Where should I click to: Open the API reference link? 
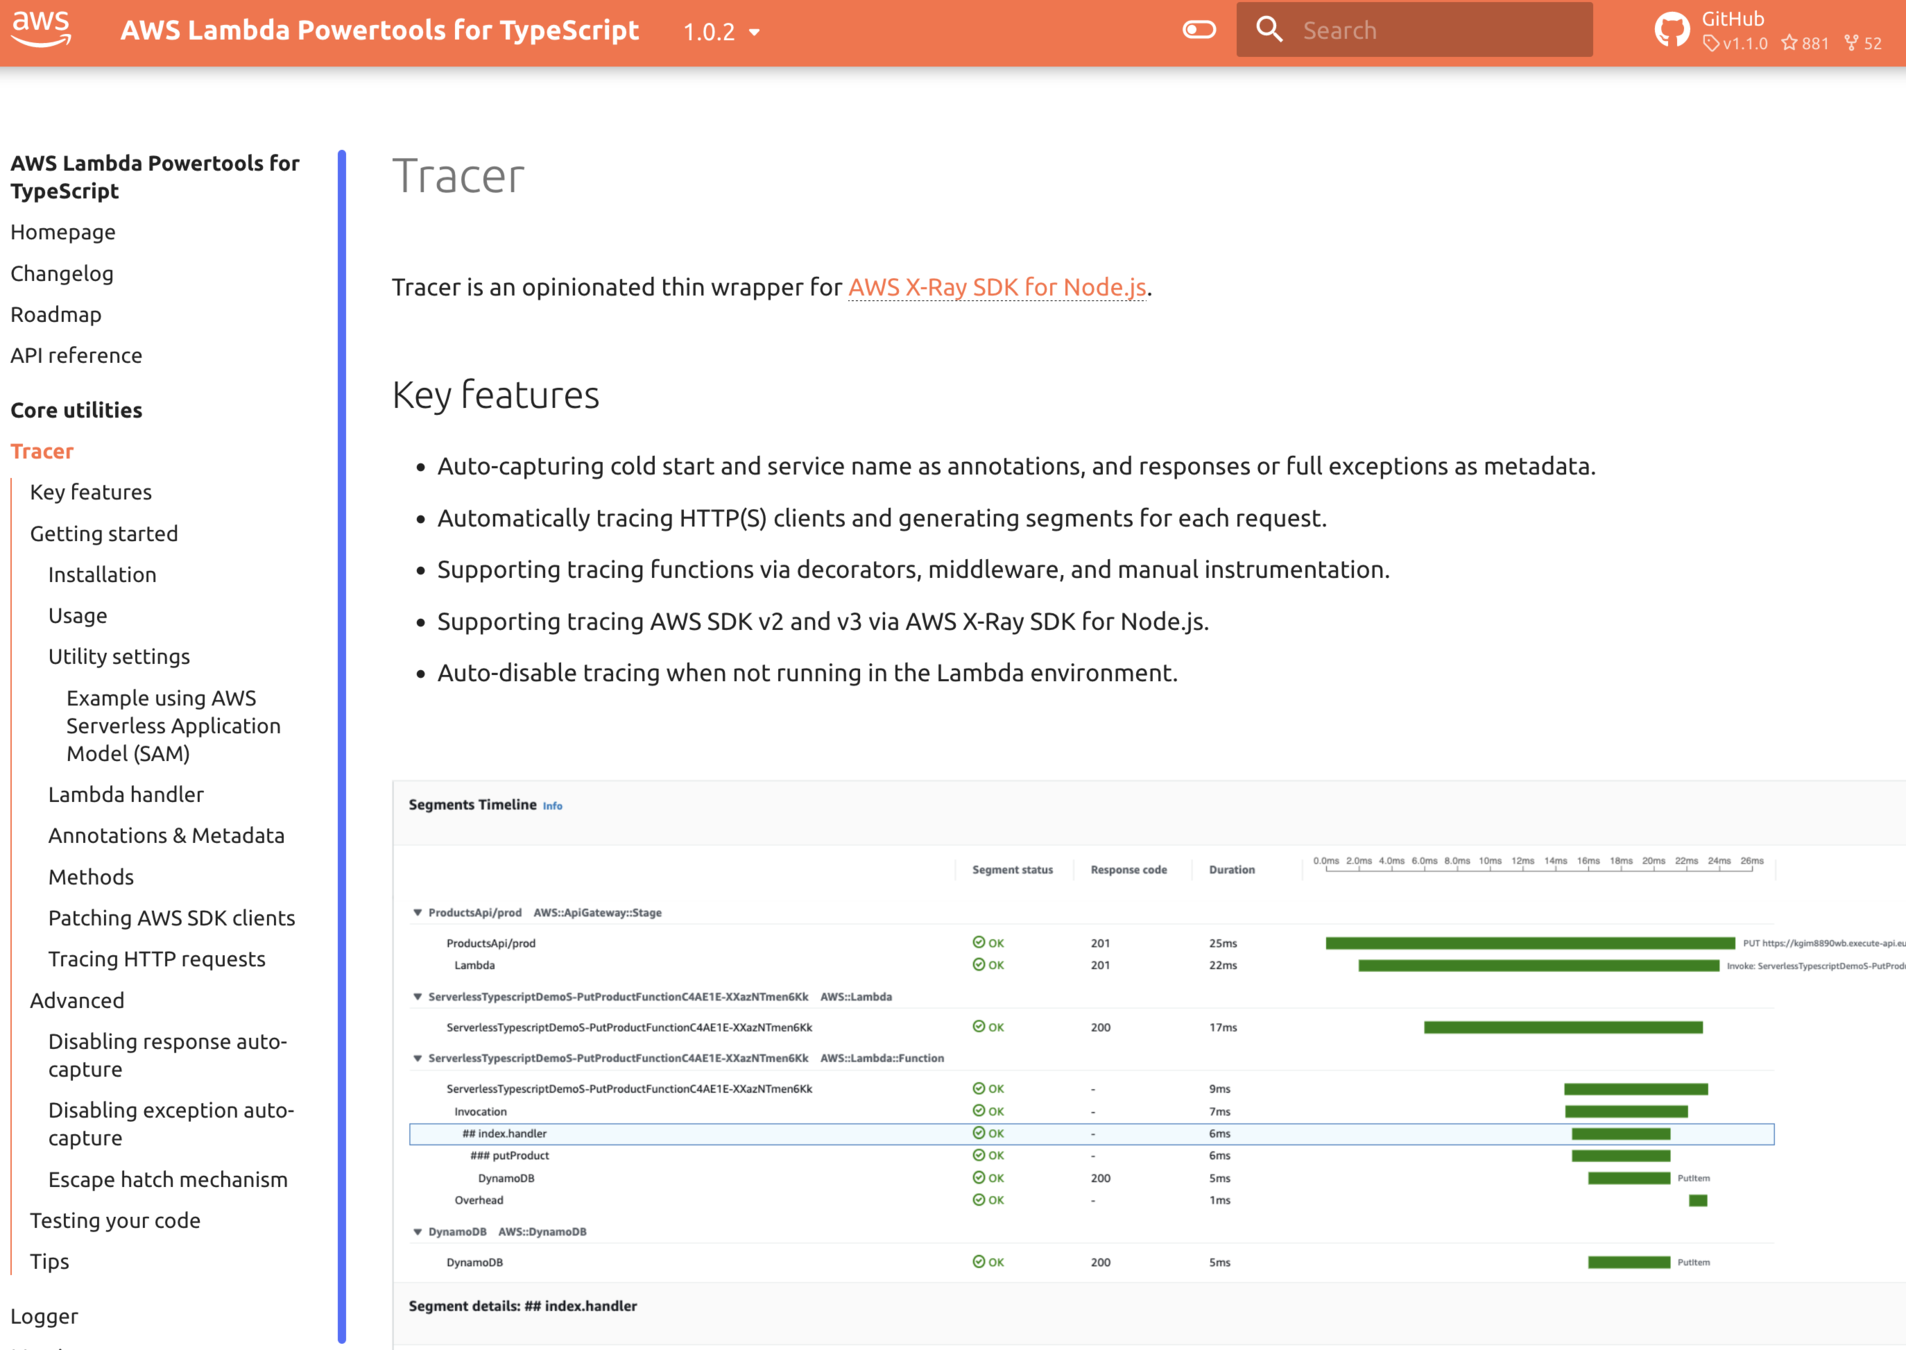click(76, 355)
